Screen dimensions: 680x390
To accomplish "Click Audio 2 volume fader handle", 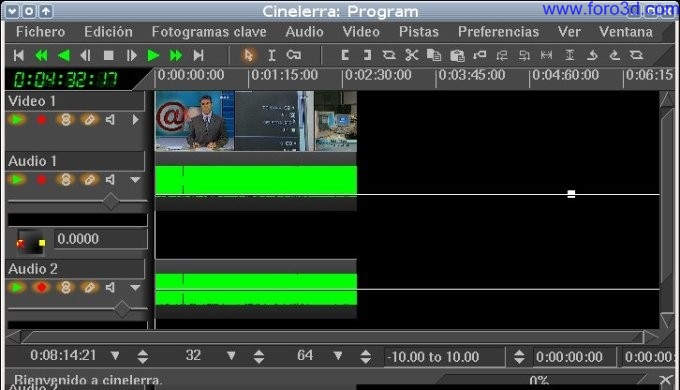I will [x=122, y=309].
